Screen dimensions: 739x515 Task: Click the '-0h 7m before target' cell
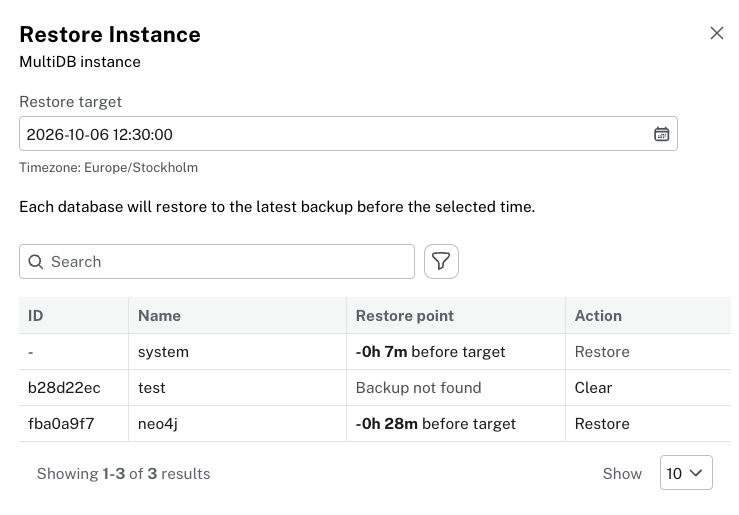pyautogui.click(x=456, y=352)
